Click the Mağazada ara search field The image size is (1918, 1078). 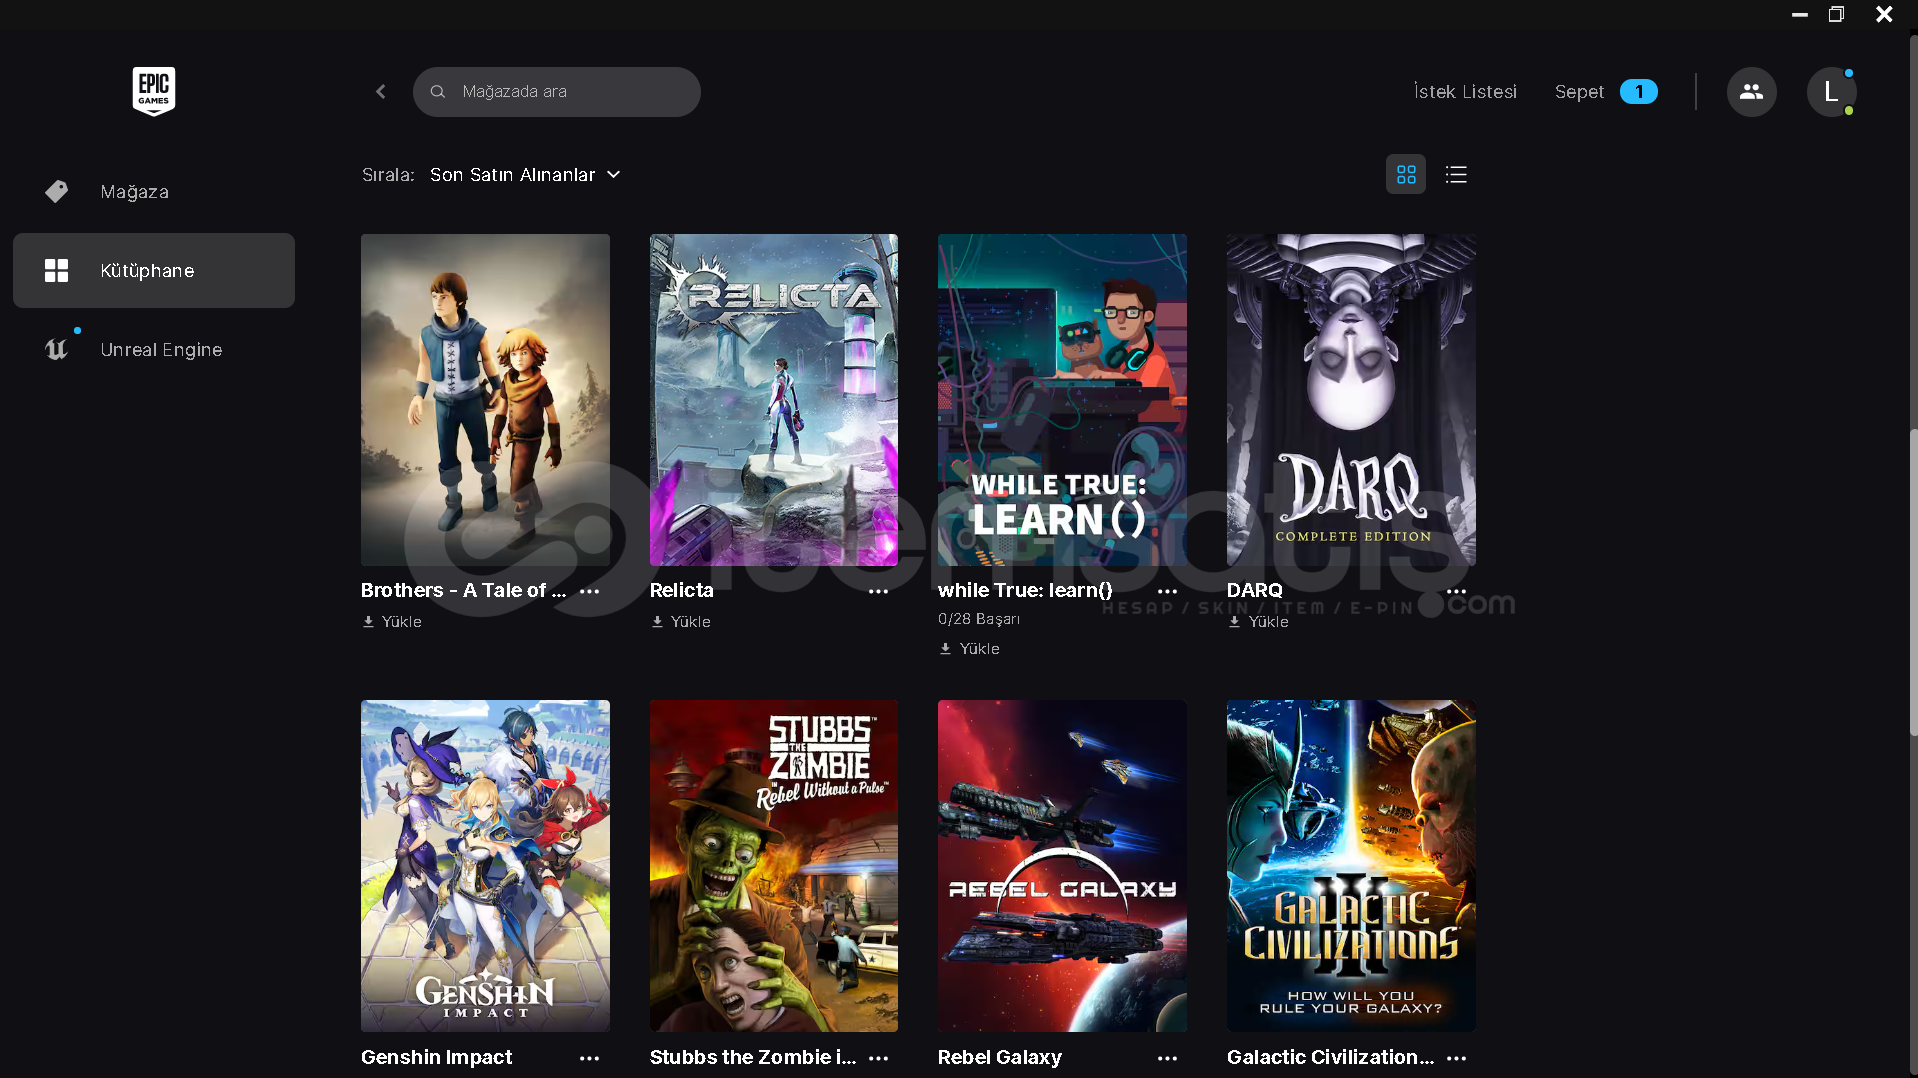tap(557, 92)
